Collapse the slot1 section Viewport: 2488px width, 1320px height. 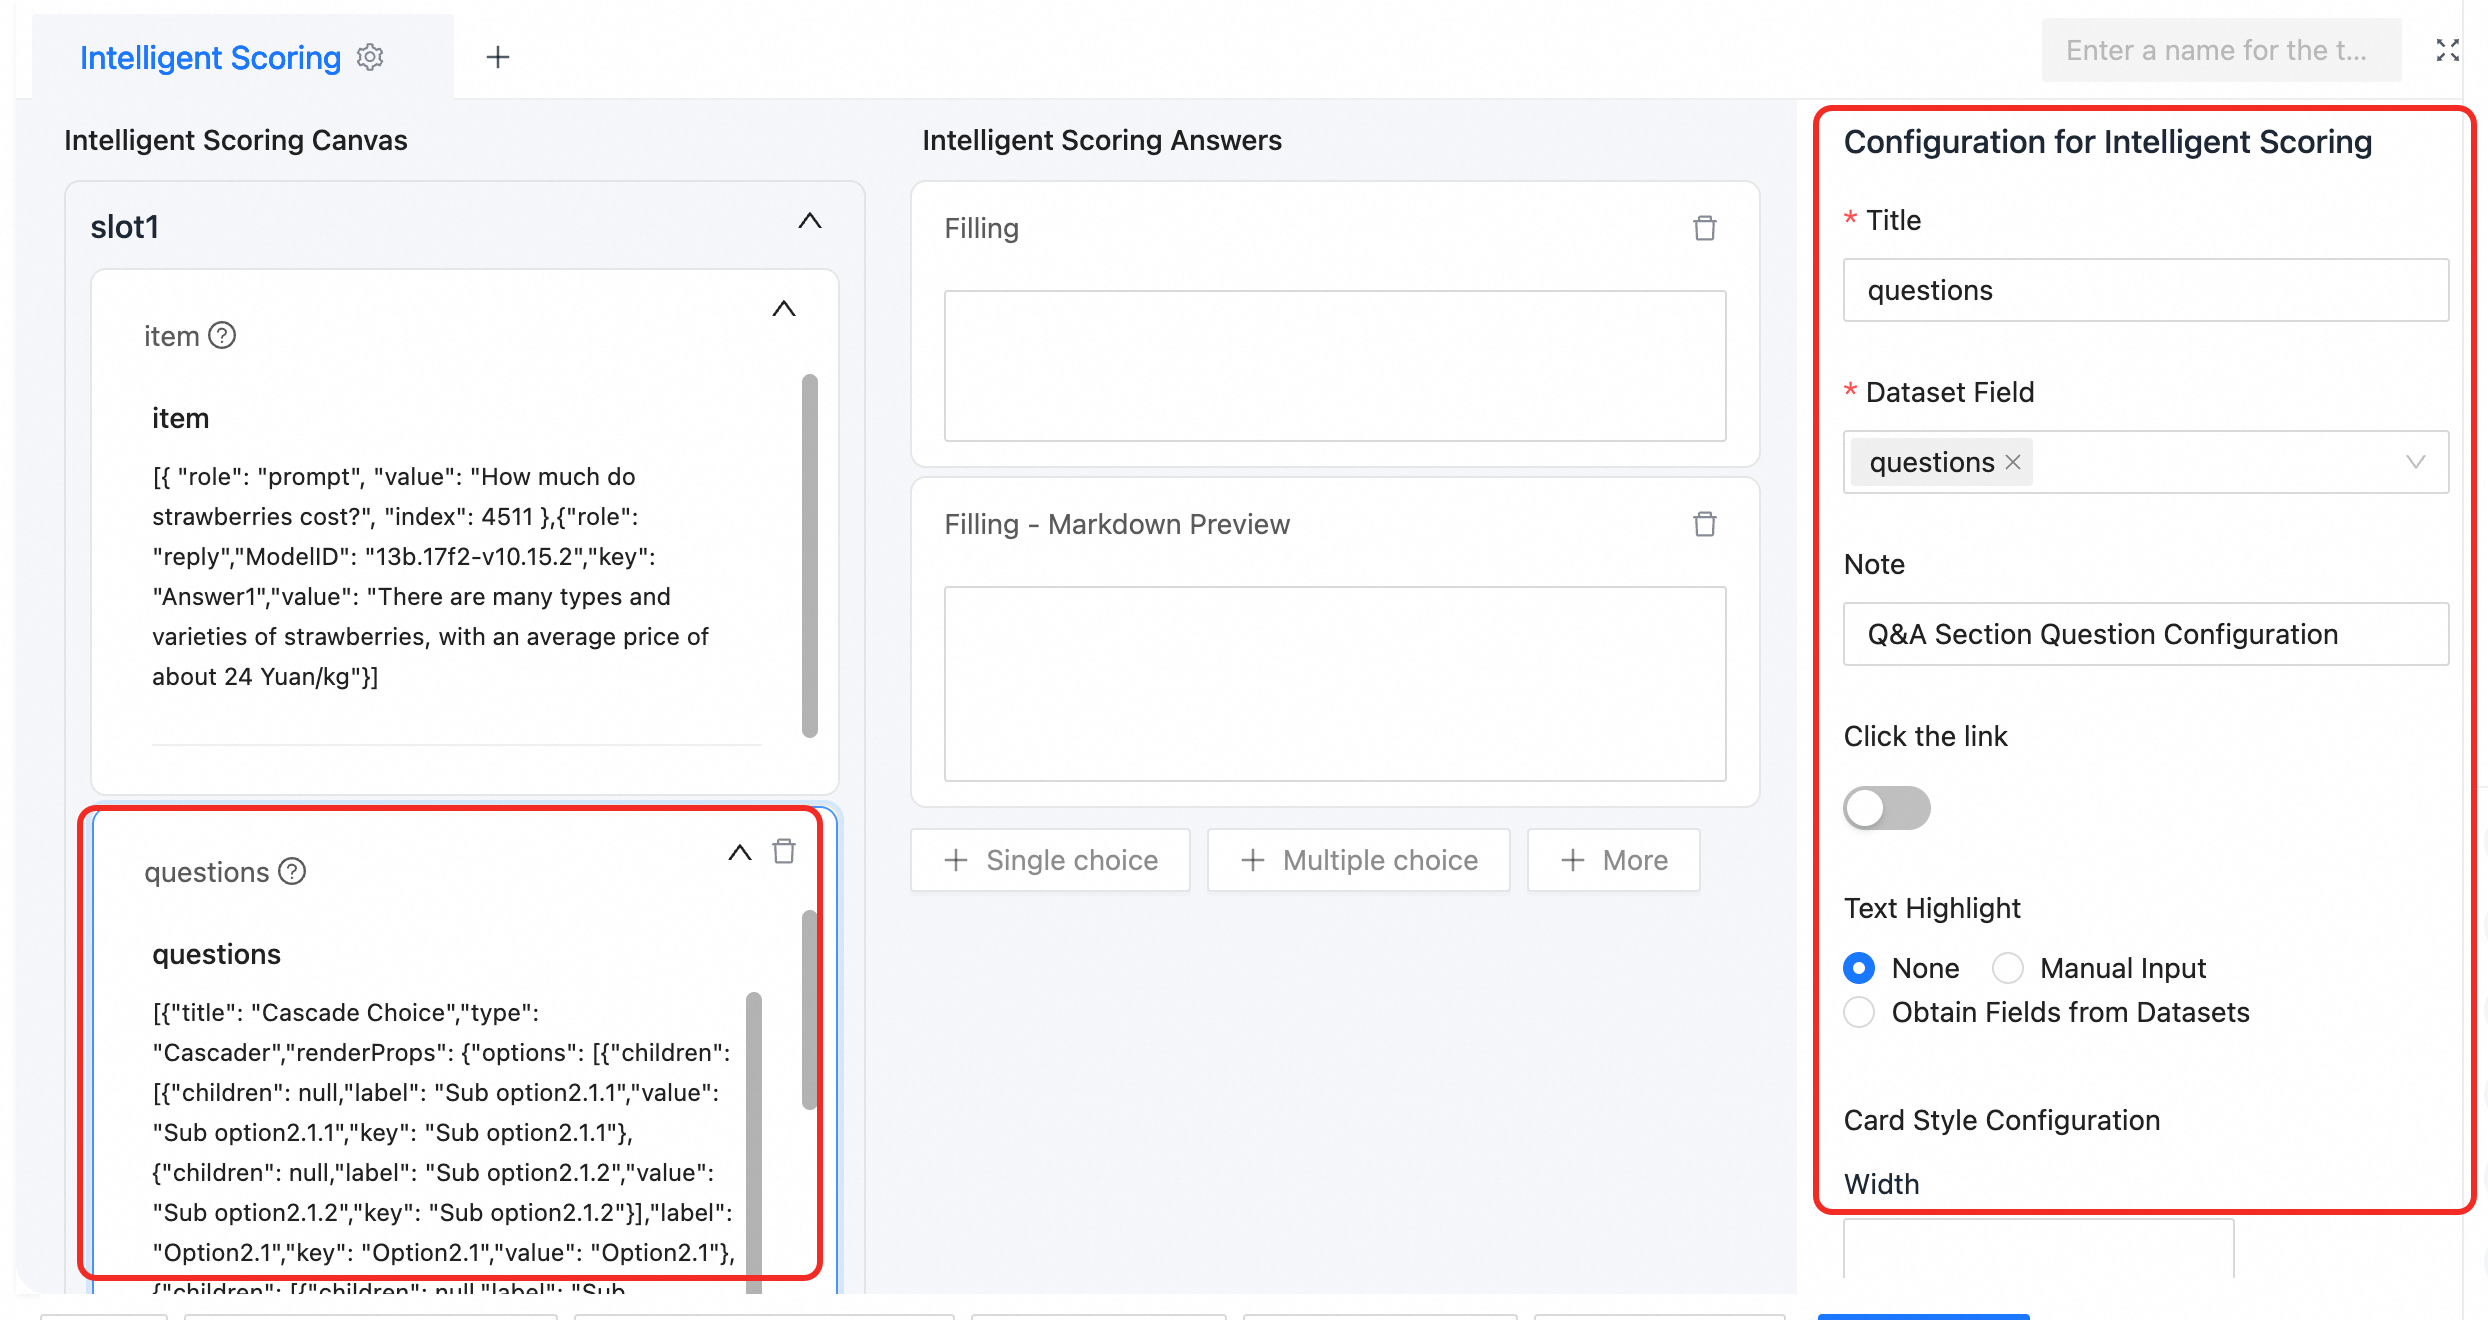810,221
